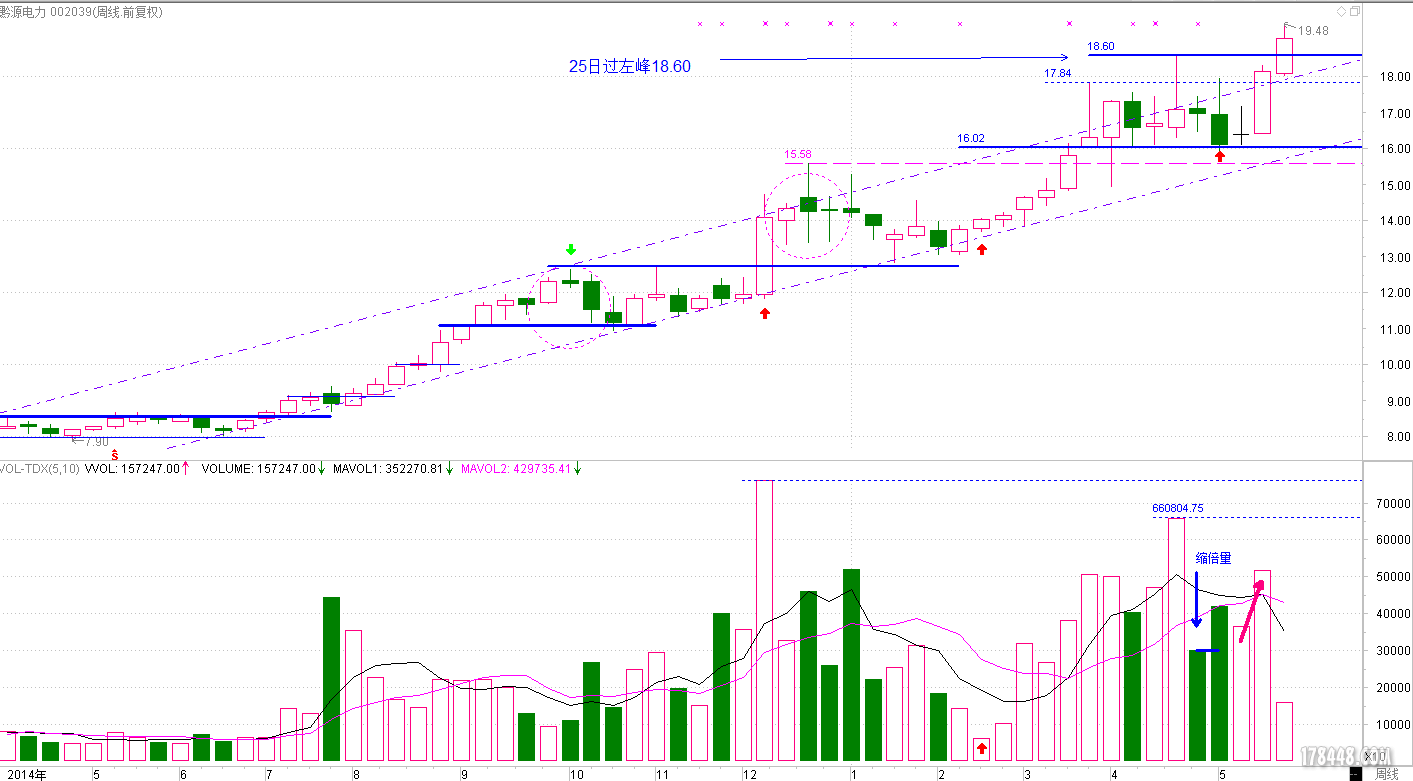Click the 660804.75 volume label
The width and height of the screenshot is (1413, 781).
[x=1178, y=508]
